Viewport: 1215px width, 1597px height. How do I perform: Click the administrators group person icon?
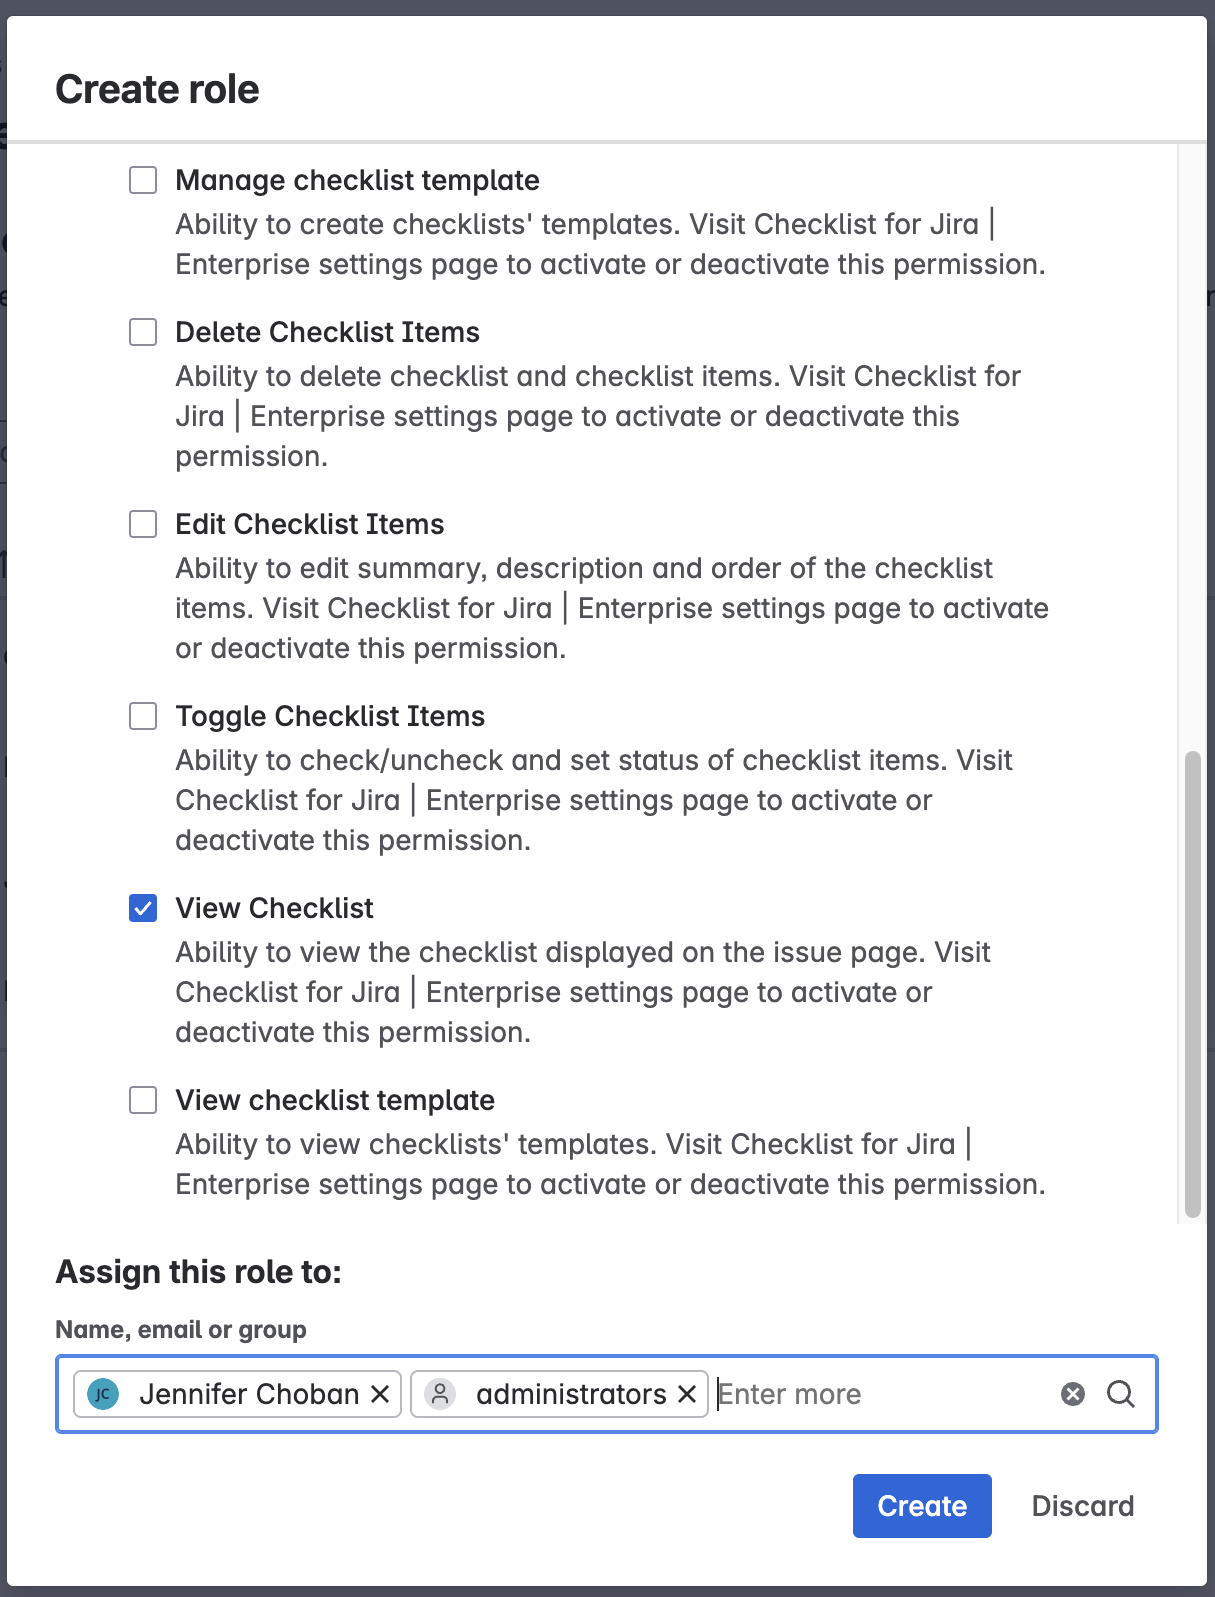pyautogui.click(x=440, y=1394)
